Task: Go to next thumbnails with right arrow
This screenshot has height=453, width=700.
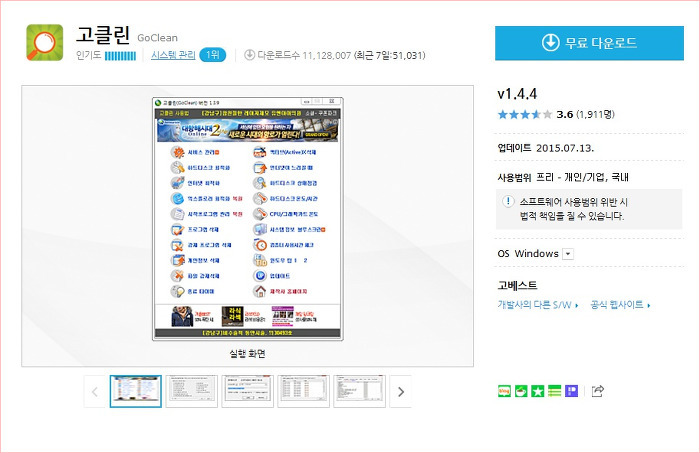Action: tap(400, 391)
